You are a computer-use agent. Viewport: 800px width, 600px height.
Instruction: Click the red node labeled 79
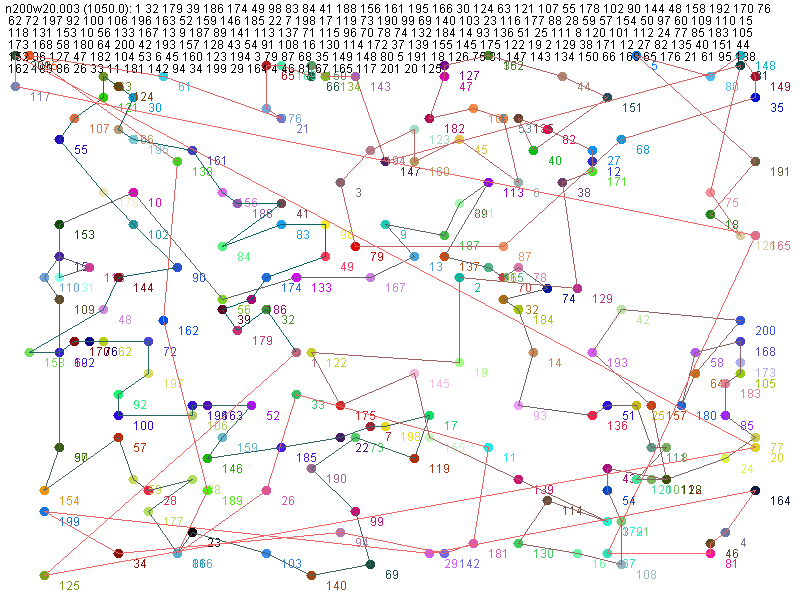click(x=355, y=245)
